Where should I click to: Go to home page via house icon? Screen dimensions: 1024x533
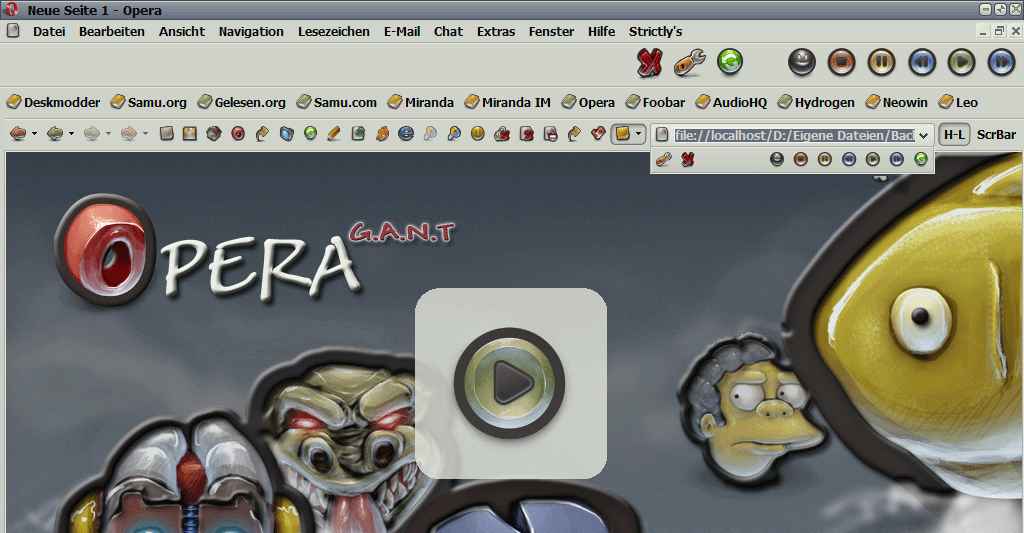click(x=214, y=134)
